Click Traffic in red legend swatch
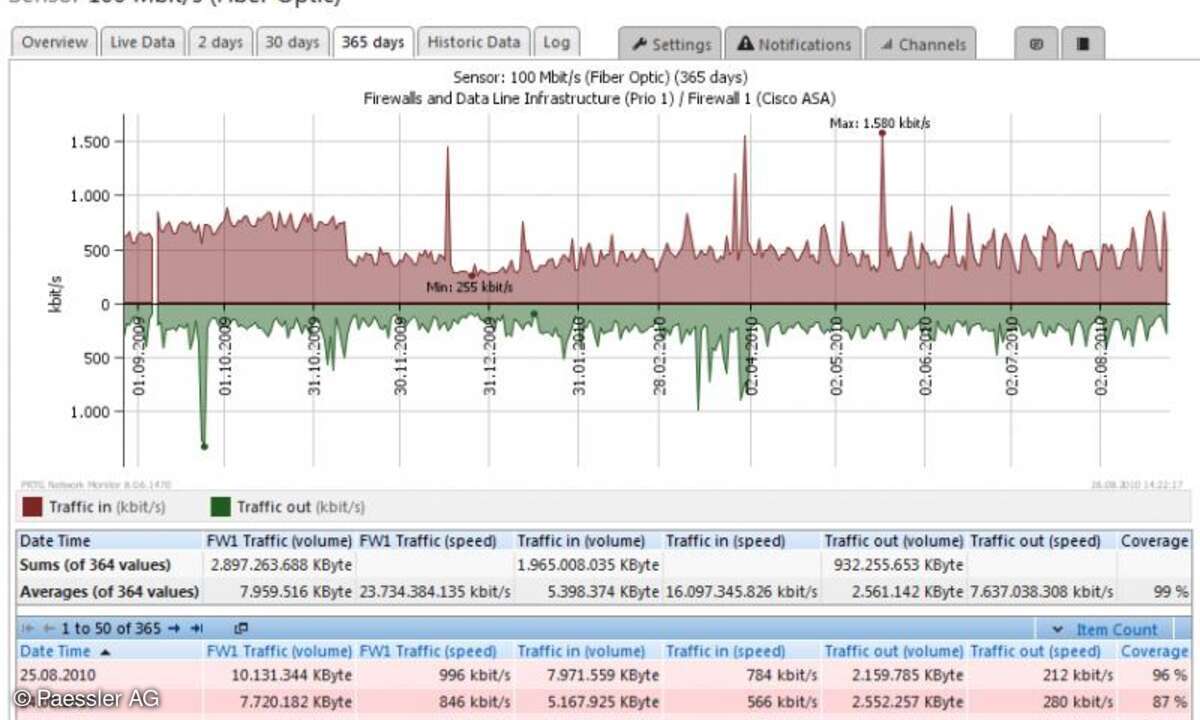This screenshot has height=720, width=1200. click(x=34, y=507)
